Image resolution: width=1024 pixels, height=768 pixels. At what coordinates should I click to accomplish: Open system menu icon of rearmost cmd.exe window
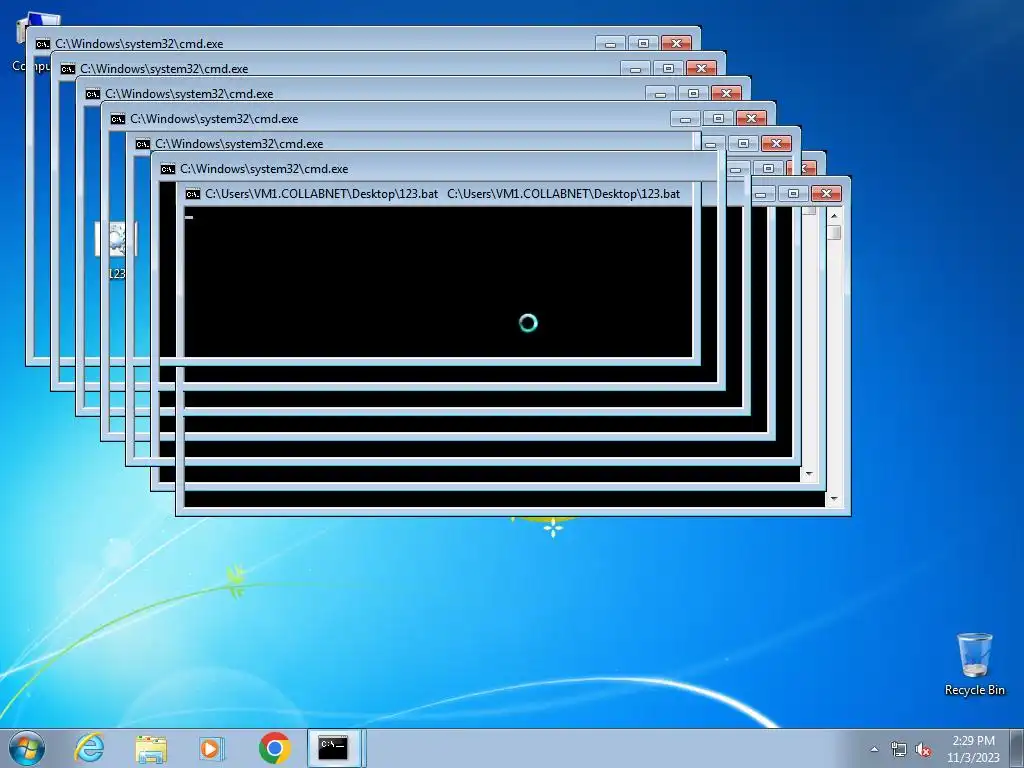[x=42, y=44]
